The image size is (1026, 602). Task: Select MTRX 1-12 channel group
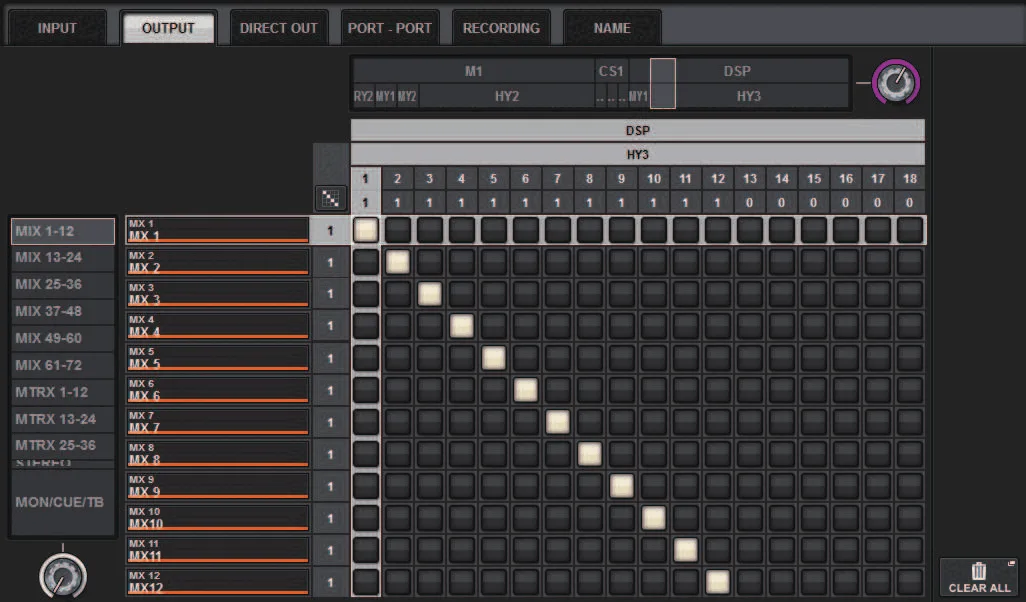[x=63, y=392]
